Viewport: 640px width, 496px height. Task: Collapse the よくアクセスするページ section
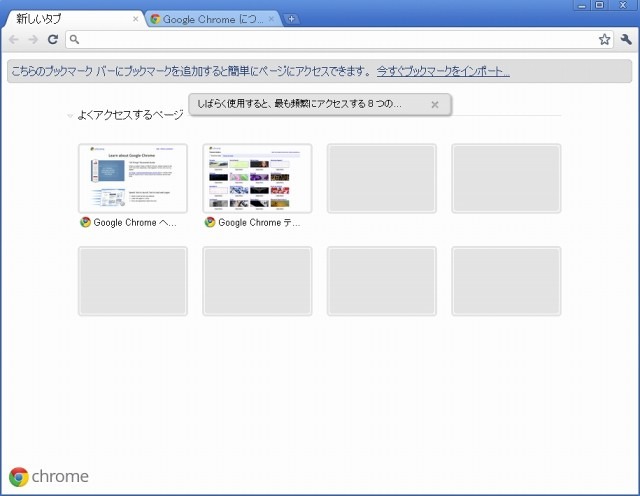pos(70,116)
